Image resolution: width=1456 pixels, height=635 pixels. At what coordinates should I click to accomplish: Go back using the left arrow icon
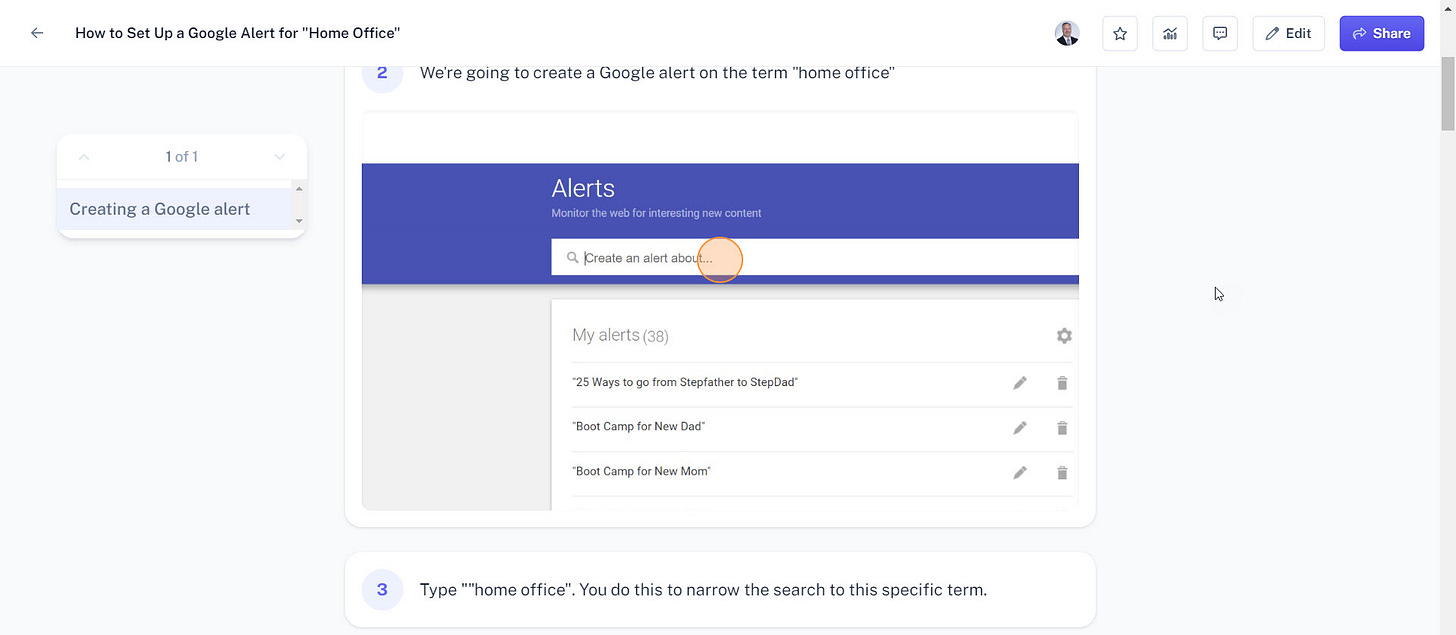pyautogui.click(x=37, y=33)
